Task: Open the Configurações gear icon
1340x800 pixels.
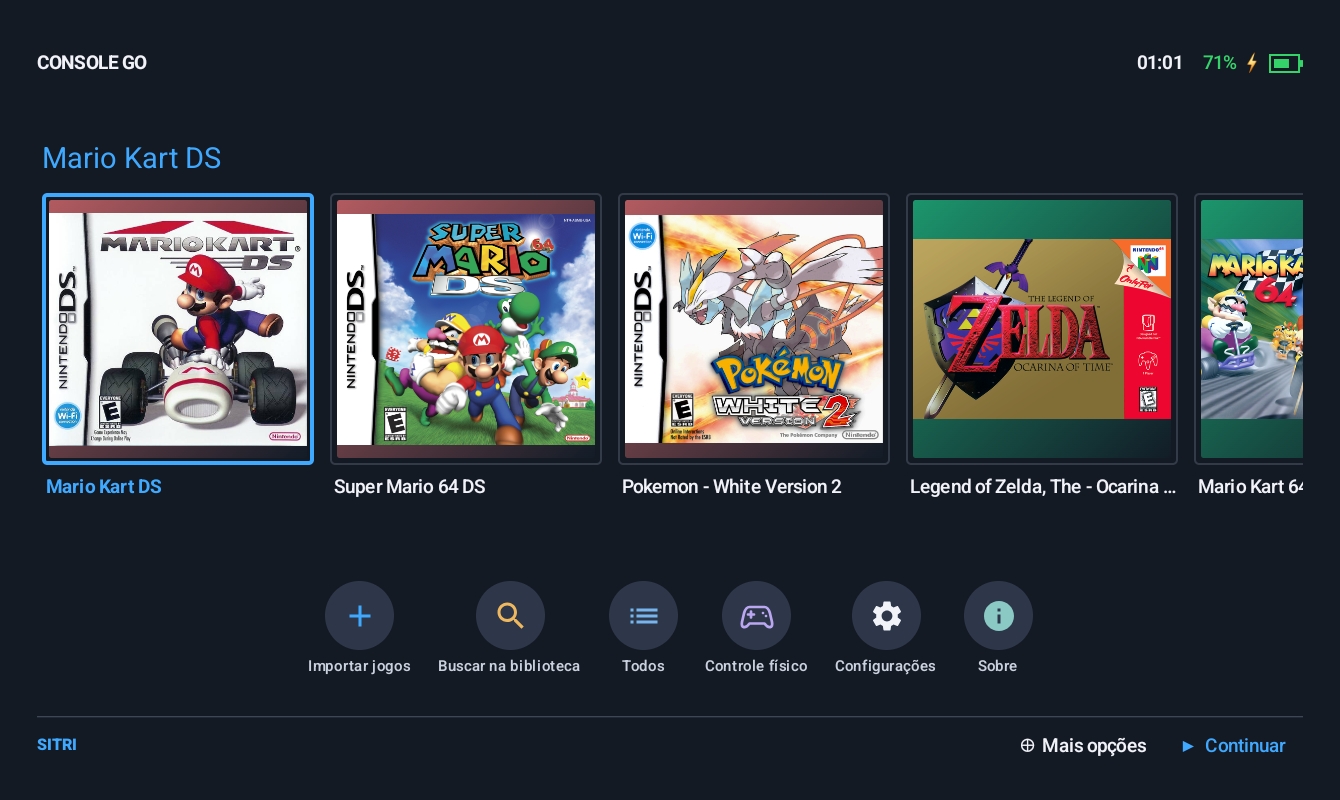Action: [x=886, y=616]
